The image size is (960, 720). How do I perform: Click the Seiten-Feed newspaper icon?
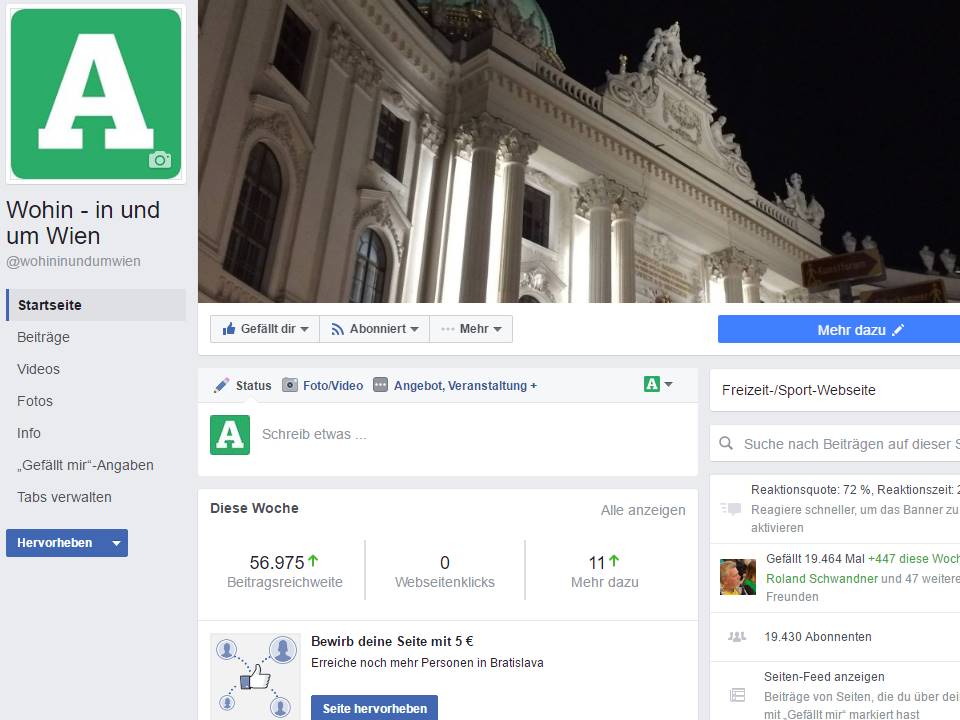tap(738, 695)
